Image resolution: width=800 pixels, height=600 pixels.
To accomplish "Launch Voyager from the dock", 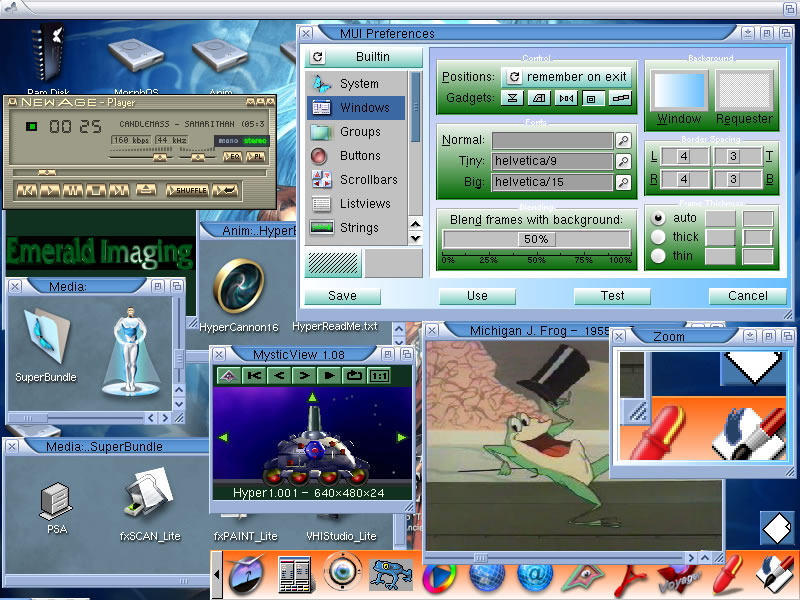I will [x=678, y=578].
